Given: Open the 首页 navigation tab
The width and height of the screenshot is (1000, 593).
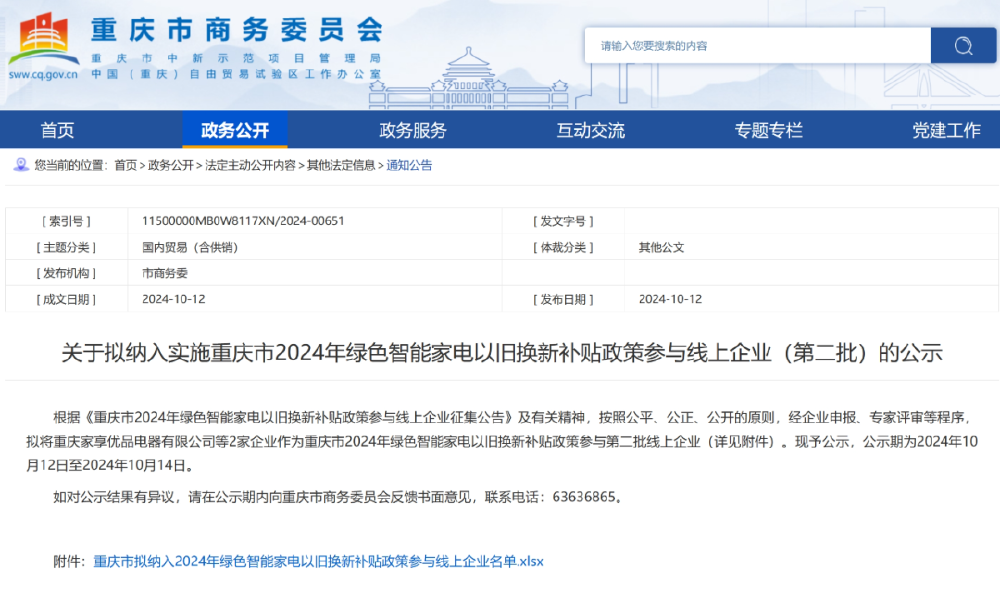Looking at the screenshot, I should (57, 130).
